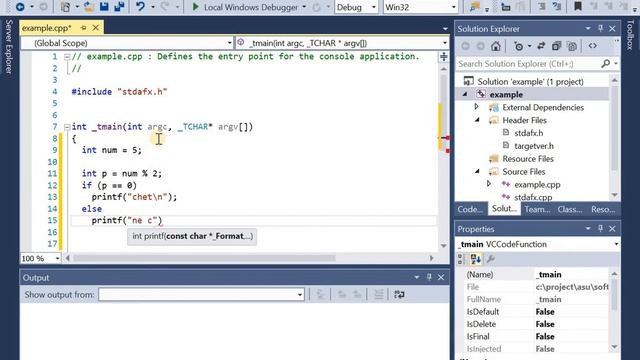Open the Toolbox side tab
The image size is (640, 360).
(x=630, y=34)
